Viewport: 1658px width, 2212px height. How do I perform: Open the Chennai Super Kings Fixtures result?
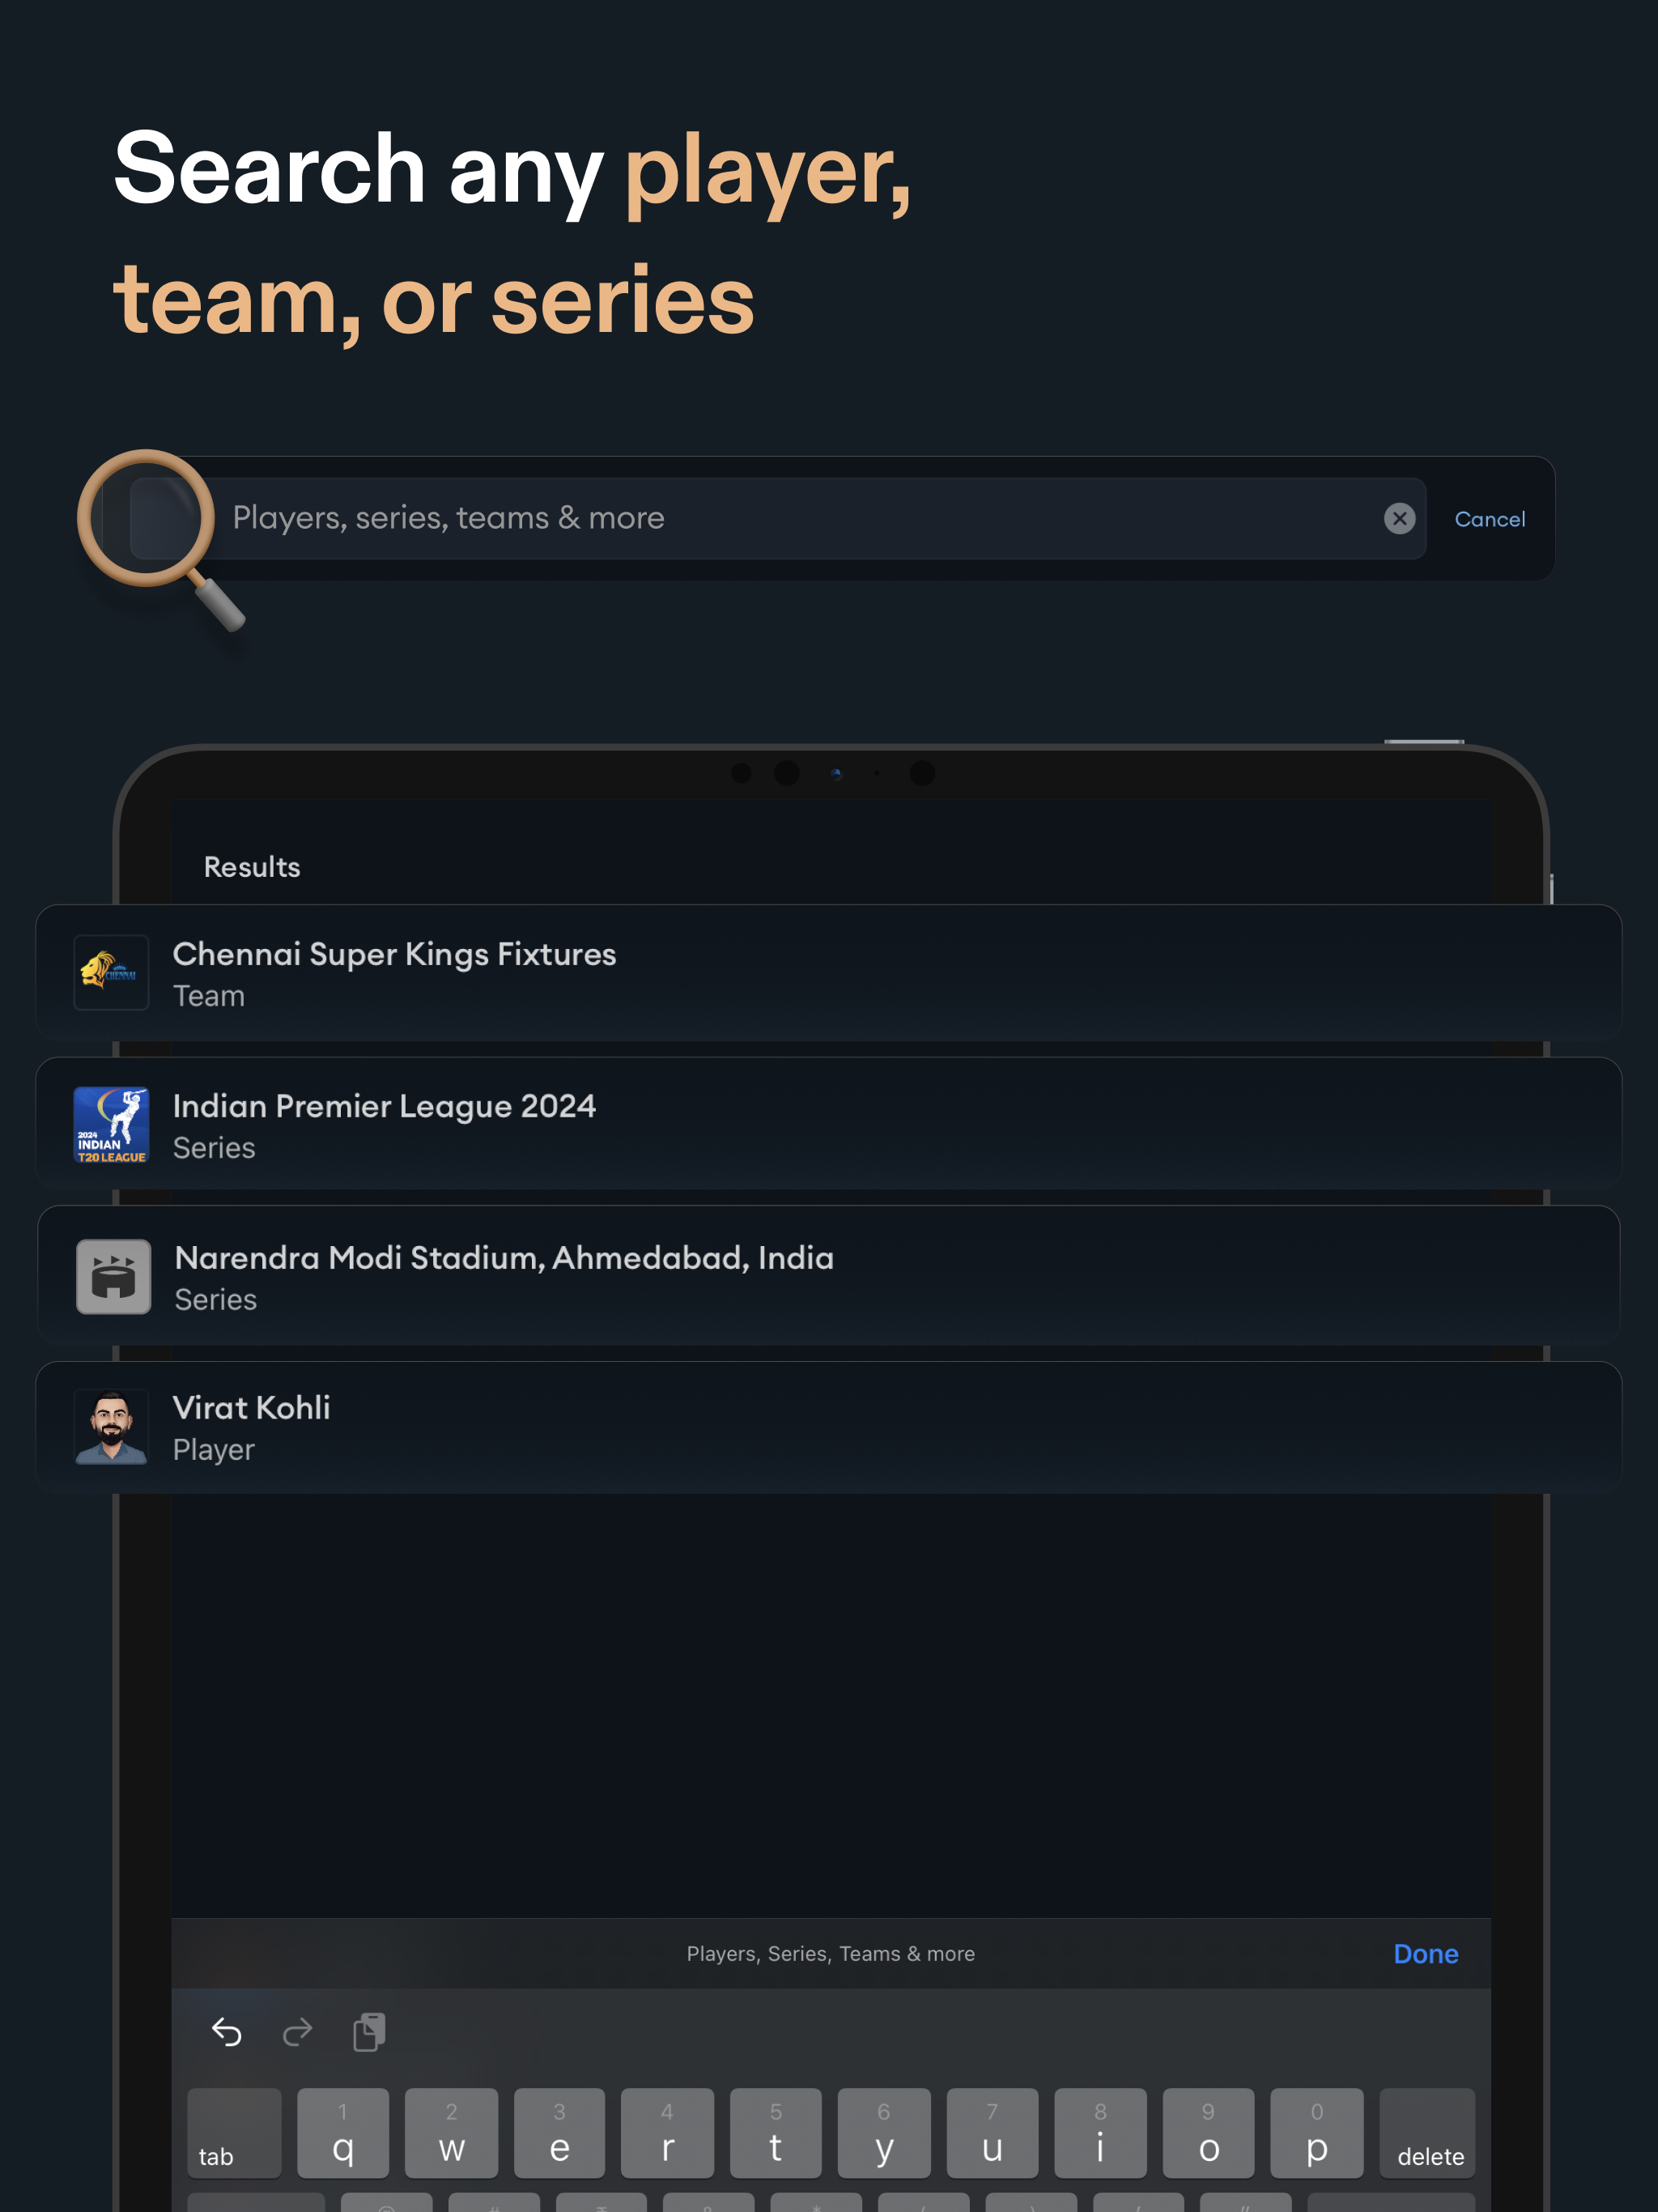click(x=828, y=973)
